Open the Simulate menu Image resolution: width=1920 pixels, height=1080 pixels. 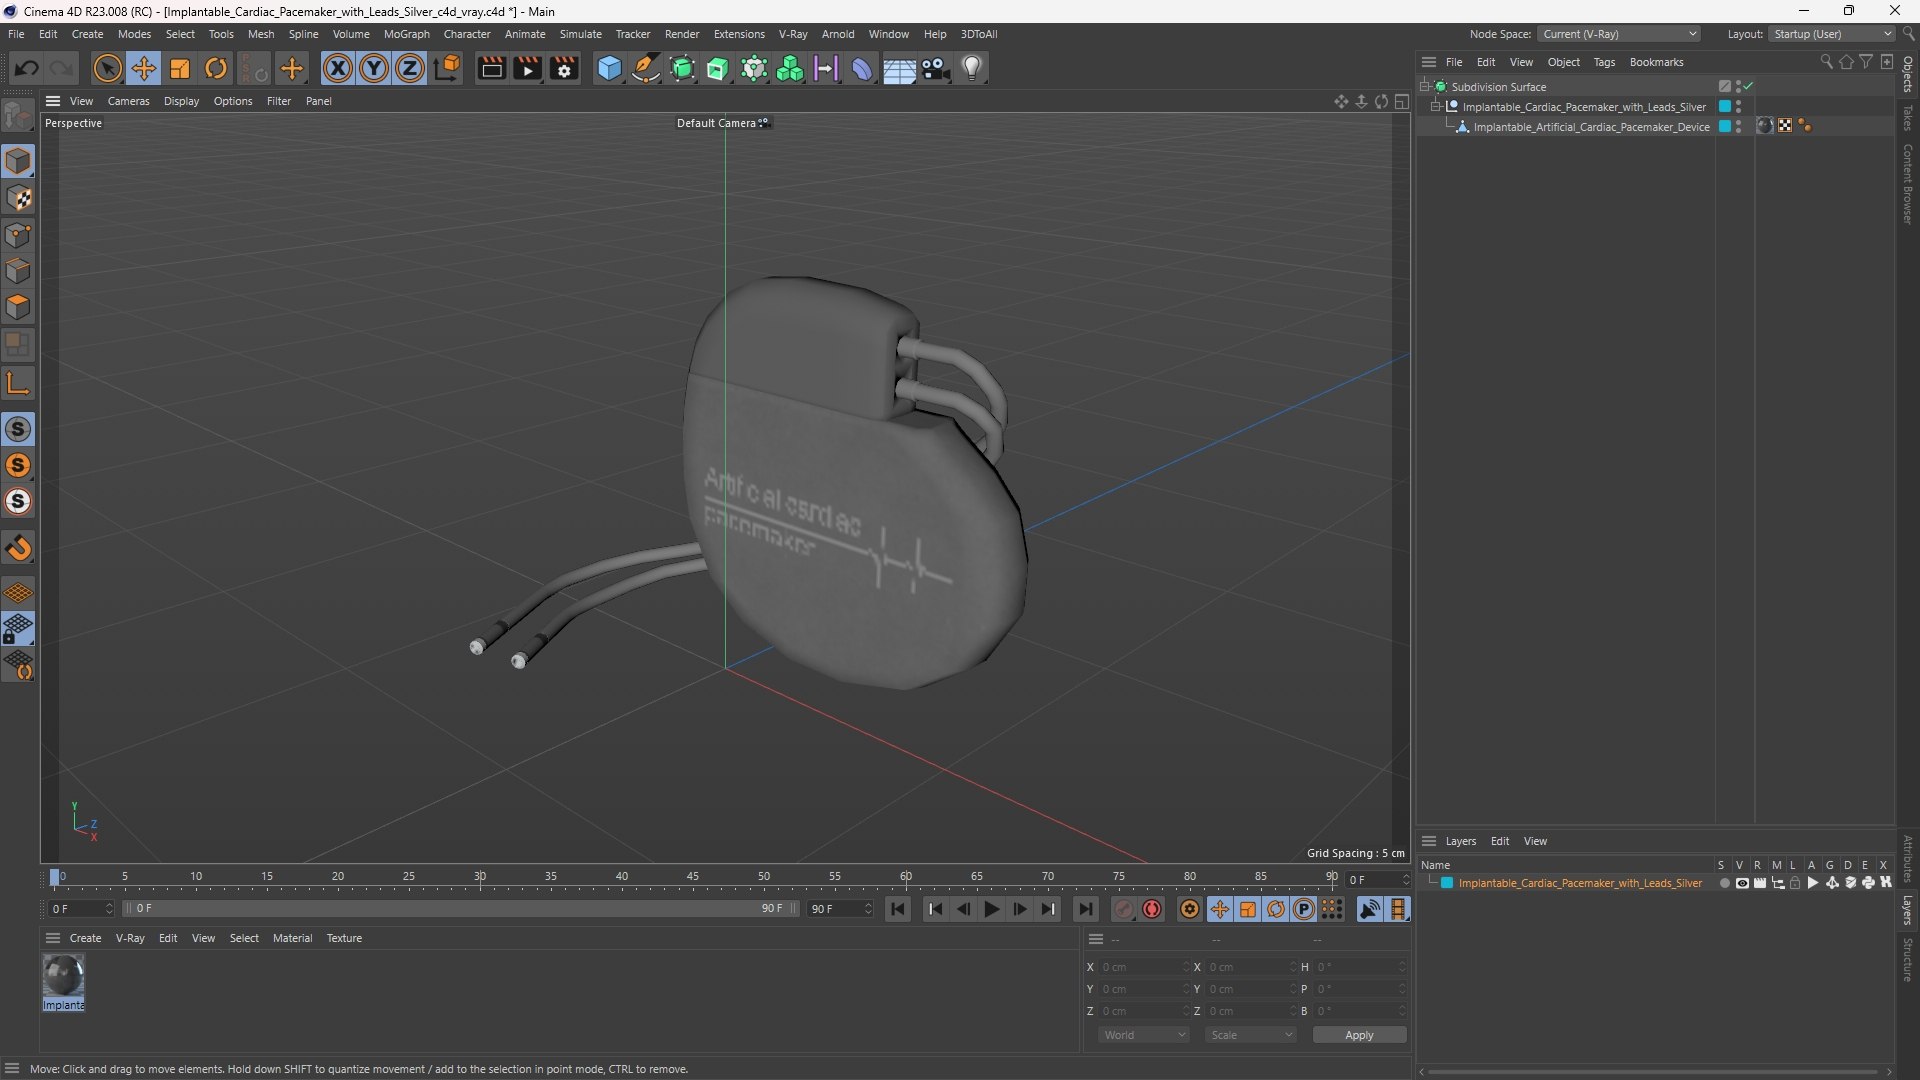580,34
